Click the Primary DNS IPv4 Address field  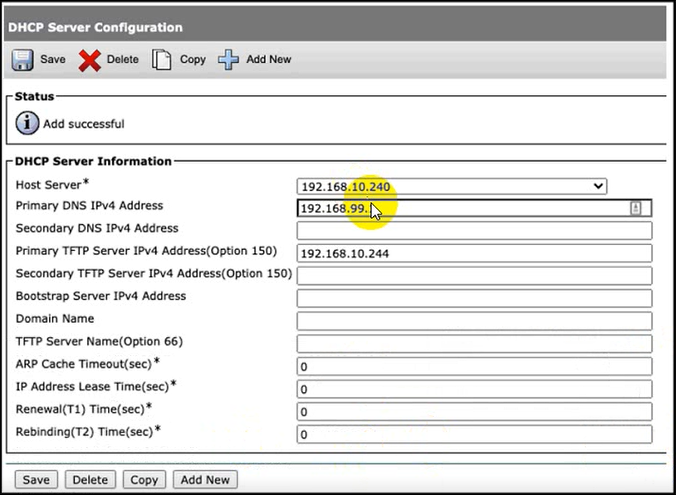click(460, 208)
